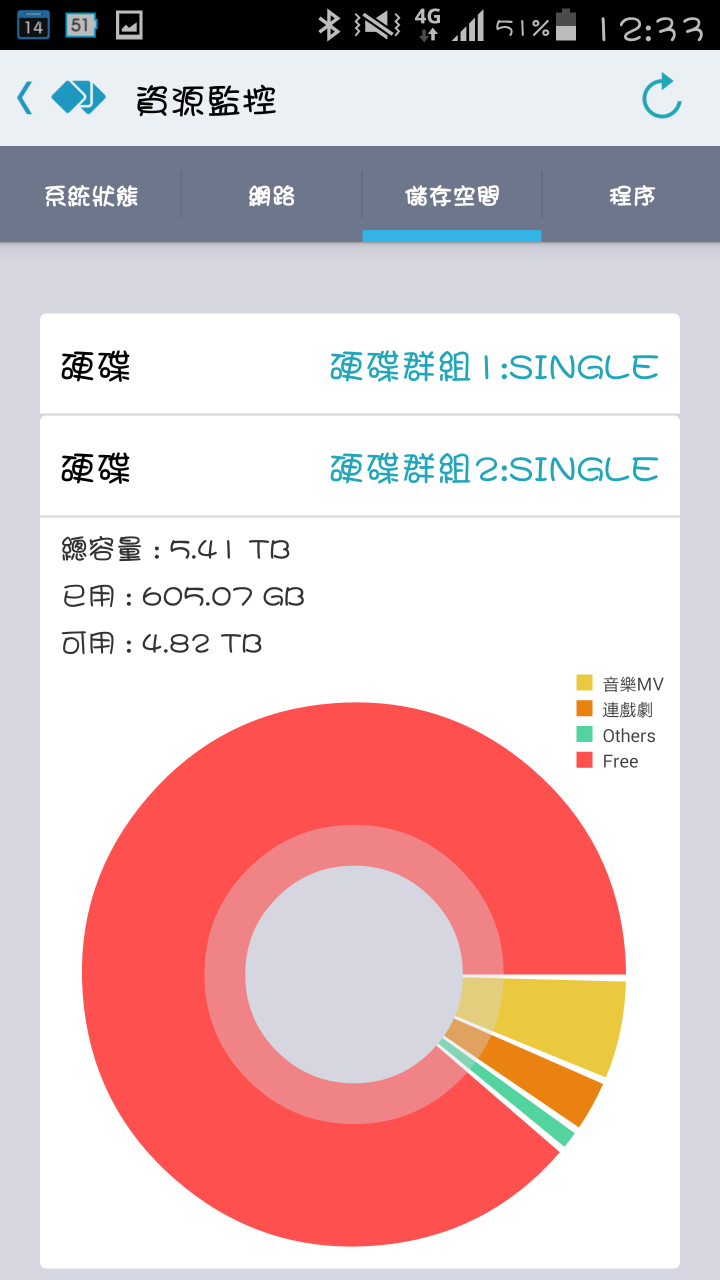Image resolution: width=720 pixels, height=1280 pixels.
Task: Collapse the 硬碟群組2:SINGLE row
Action: pyautogui.click(x=360, y=467)
